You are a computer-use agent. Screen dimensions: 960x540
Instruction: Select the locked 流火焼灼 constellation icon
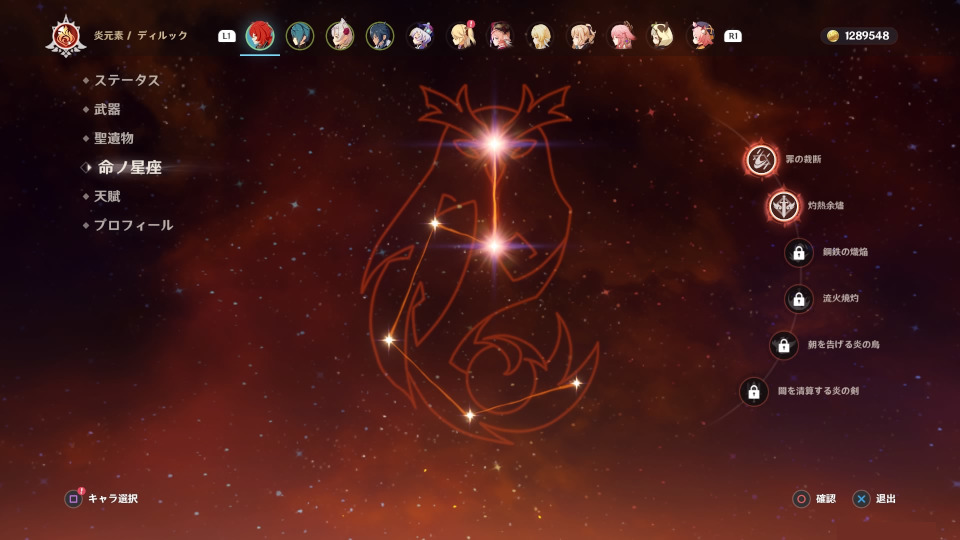click(x=798, y=299)
